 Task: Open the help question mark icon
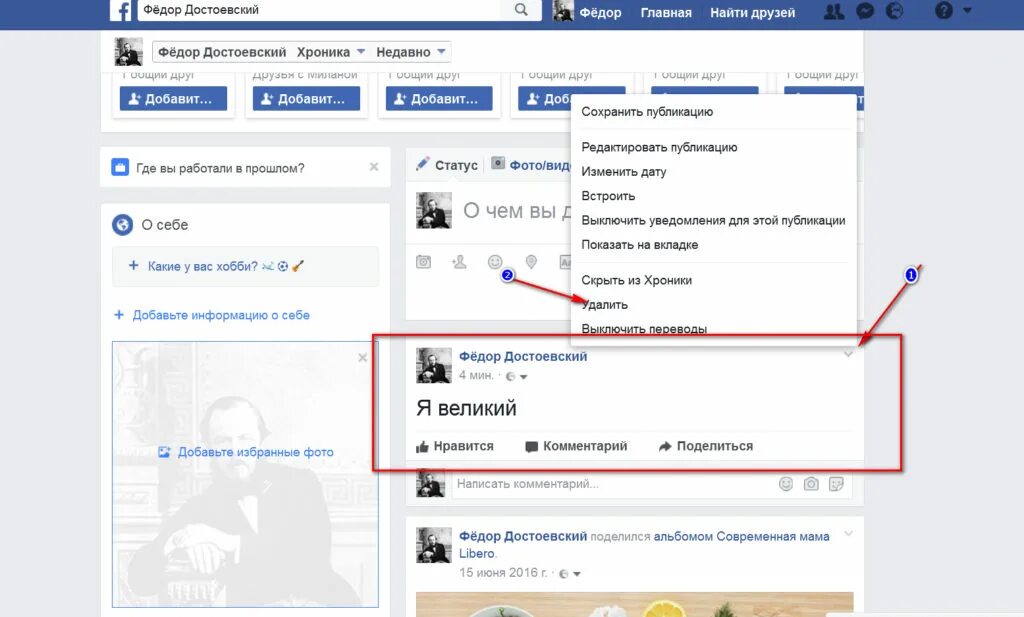(944, 10)
